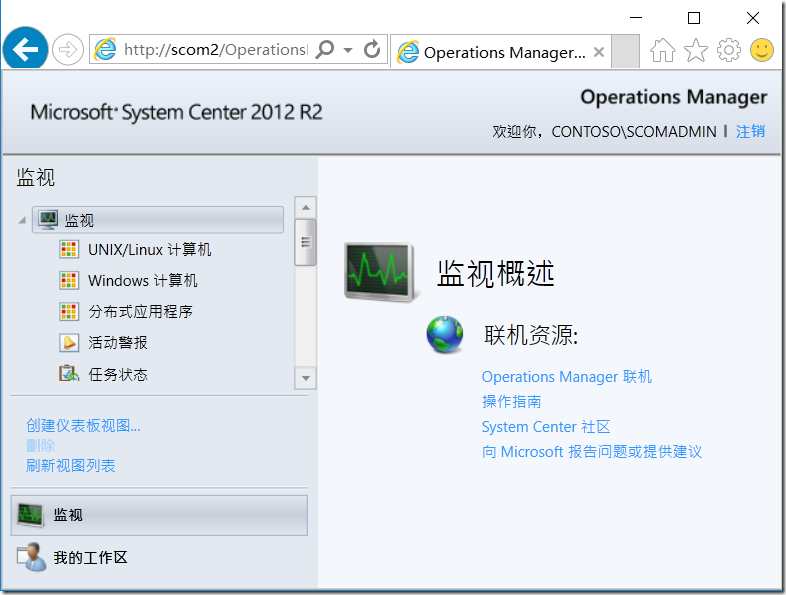Click 创建仪表板视图... link
Image resolution: width=786 pixels, height=595 pixels.
coord(83,426)
